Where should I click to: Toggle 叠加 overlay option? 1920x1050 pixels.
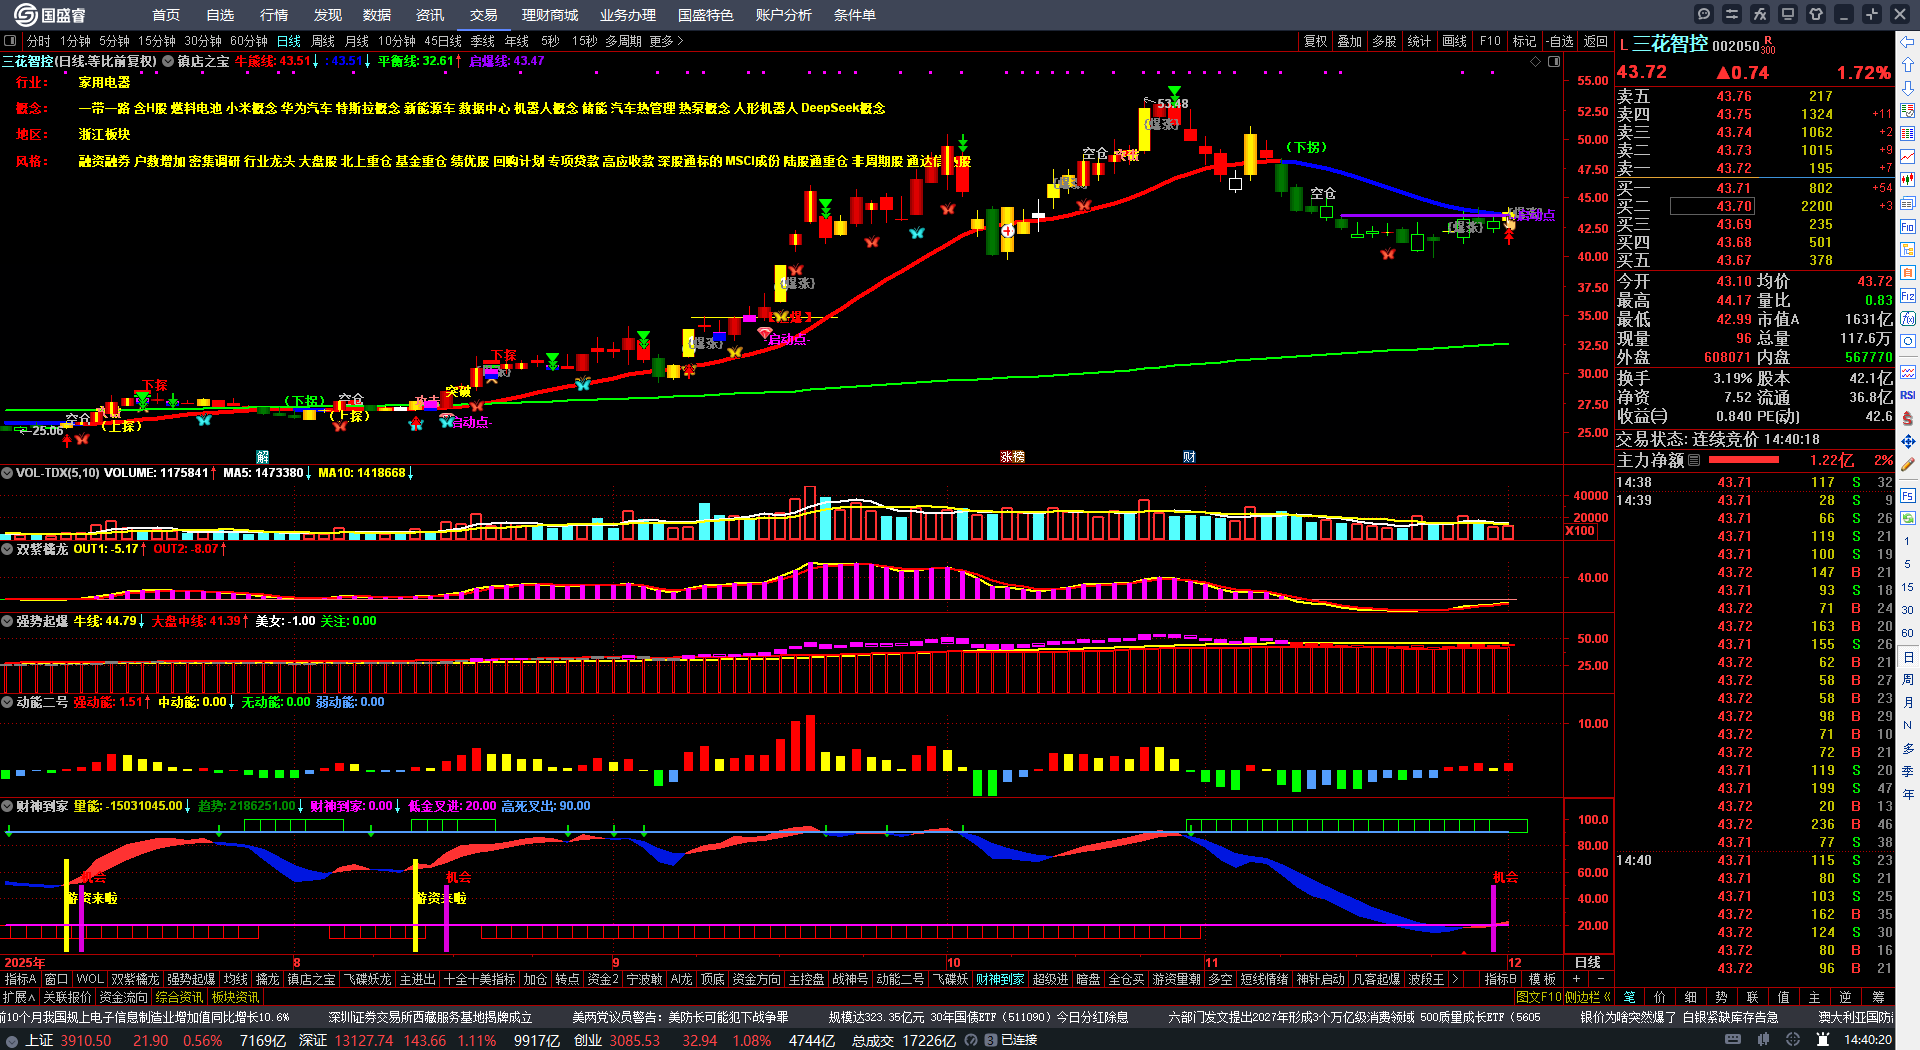click(1349, 41)
